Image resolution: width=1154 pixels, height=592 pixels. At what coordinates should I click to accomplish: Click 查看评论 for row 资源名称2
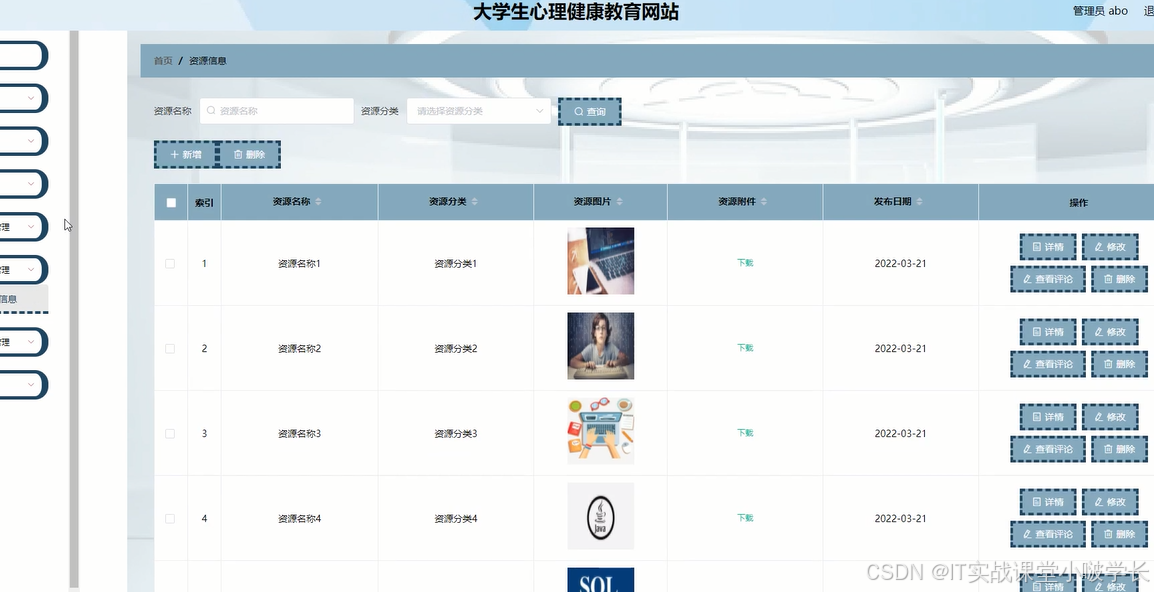pos(1048,364)
